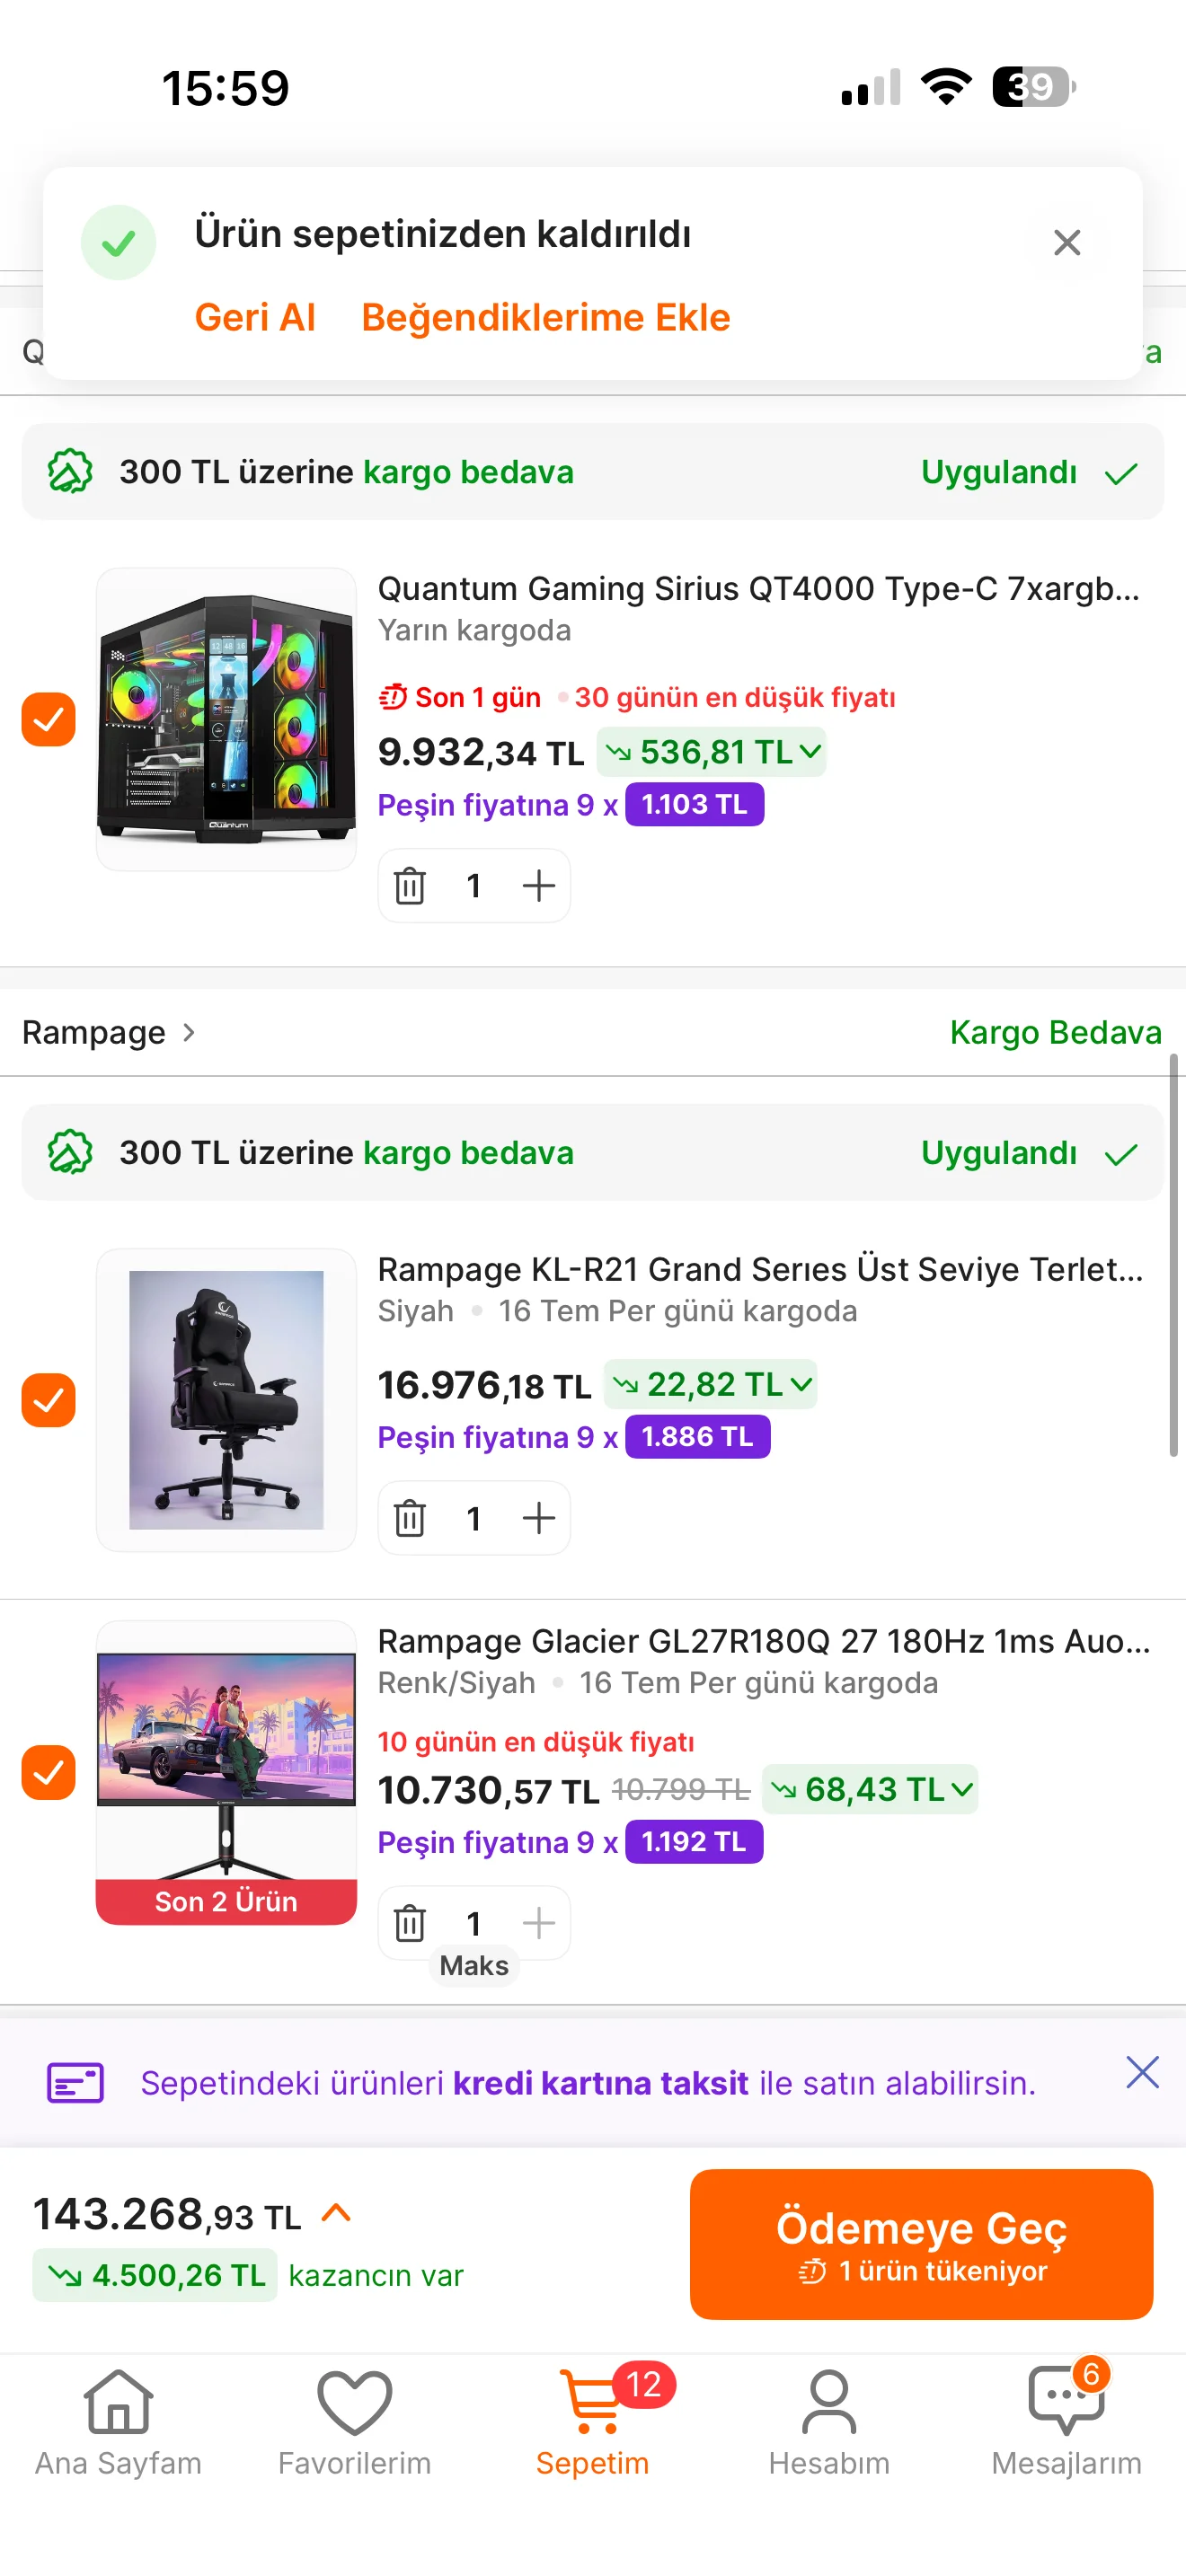Image resolution: width=1186 pixels, height=2576 pixels.
Task: Trash the Rampage Glacier monitor item
Action: pos(410,1923)
